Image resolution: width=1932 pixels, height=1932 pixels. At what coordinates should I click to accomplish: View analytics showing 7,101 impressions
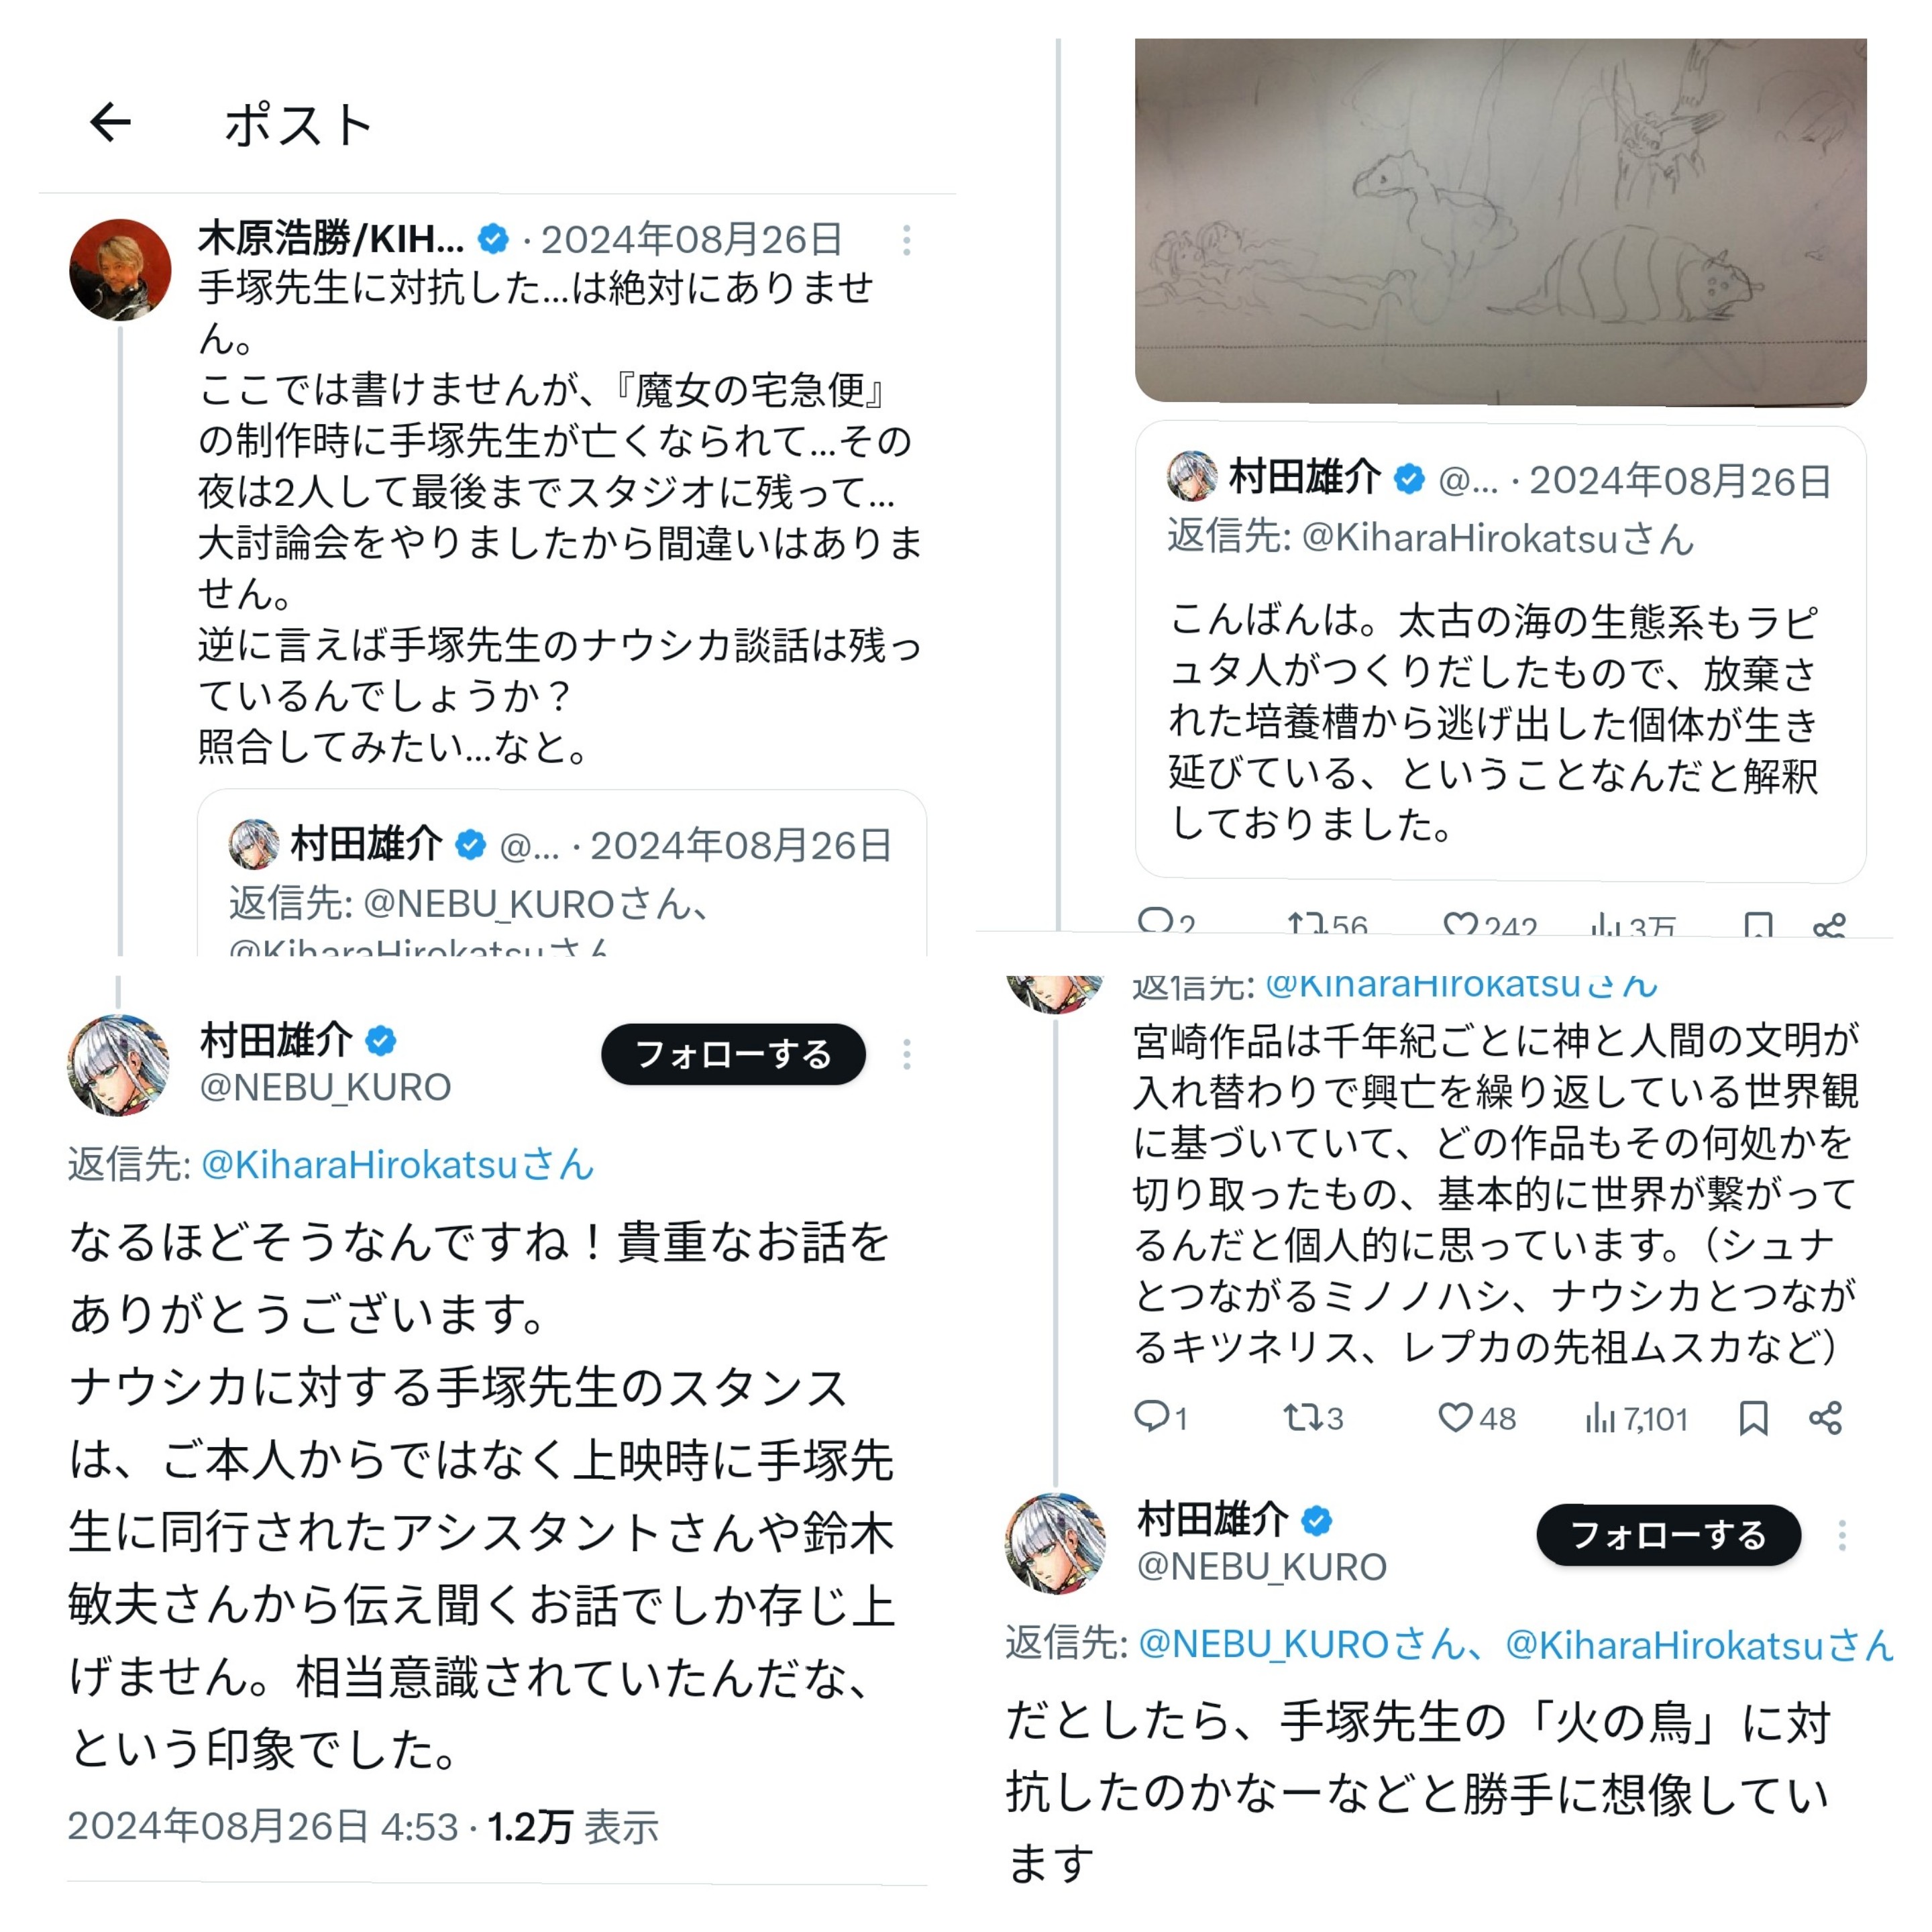coord(1636,1417)
